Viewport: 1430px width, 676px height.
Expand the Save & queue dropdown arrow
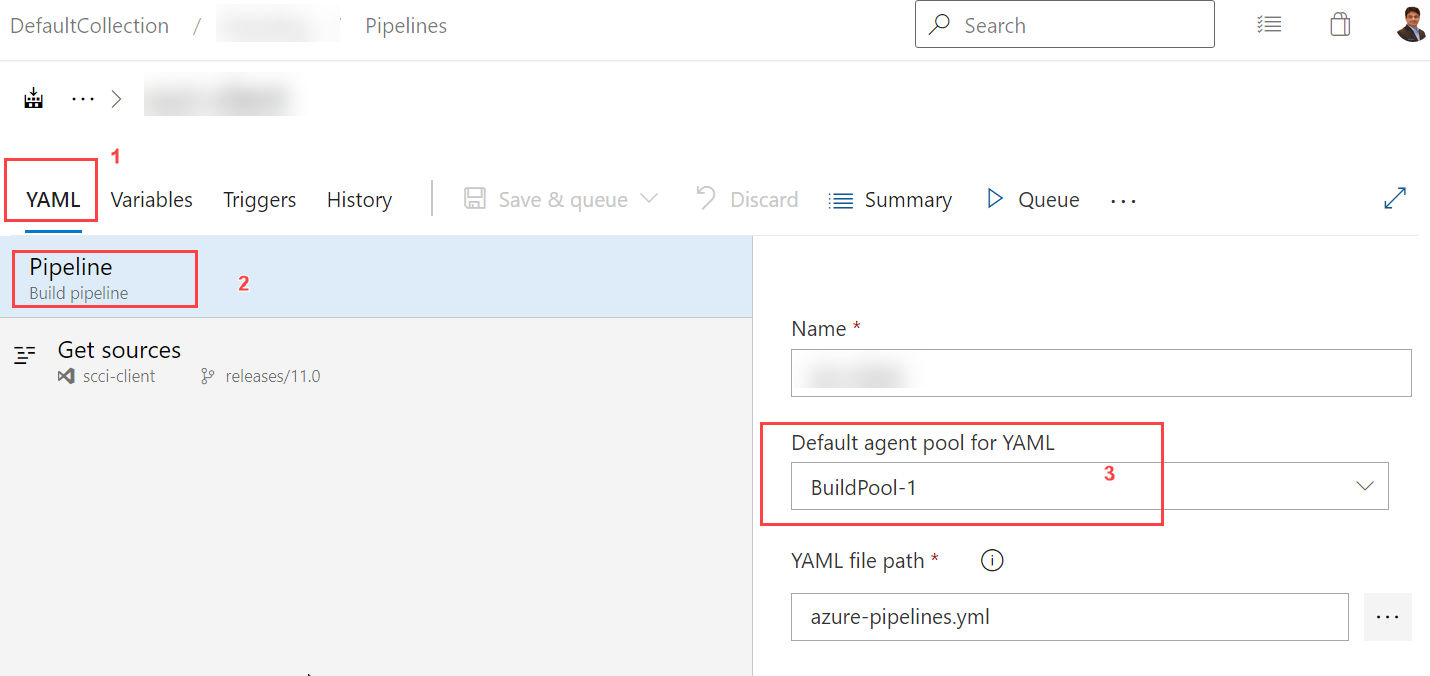tap(649, 199)
